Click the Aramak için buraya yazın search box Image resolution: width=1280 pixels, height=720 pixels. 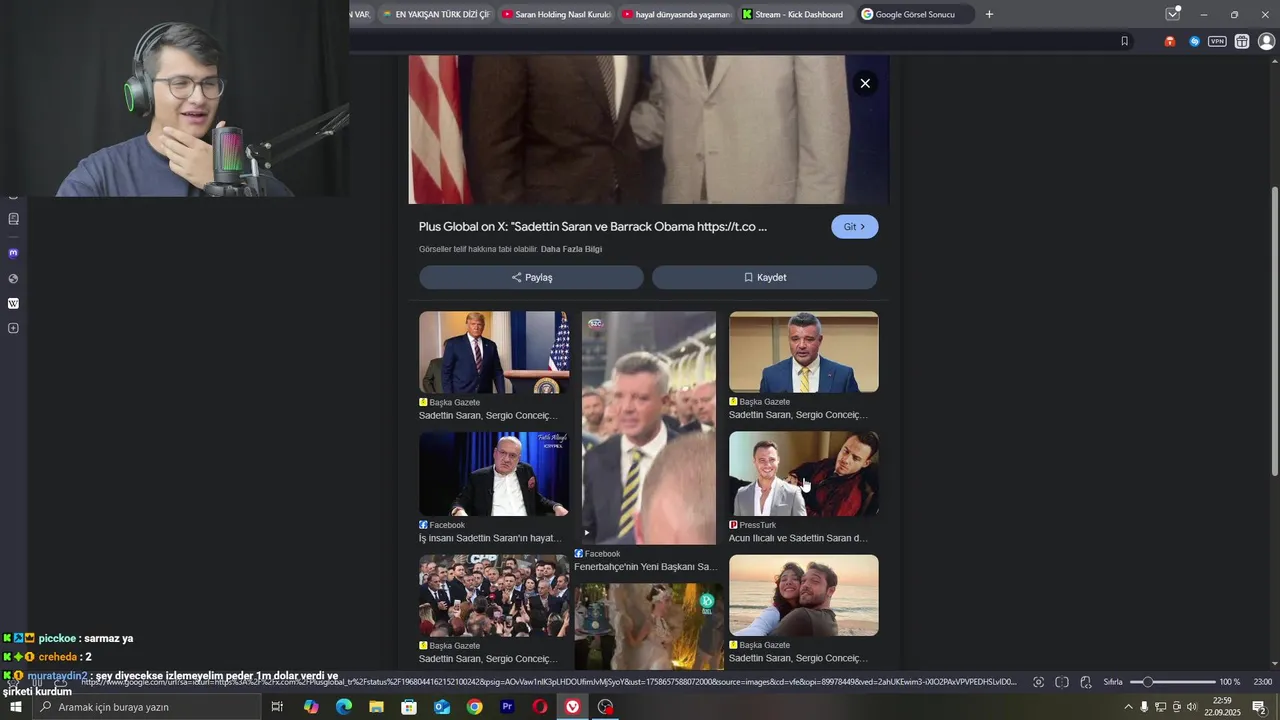click(x=146, y=707)
